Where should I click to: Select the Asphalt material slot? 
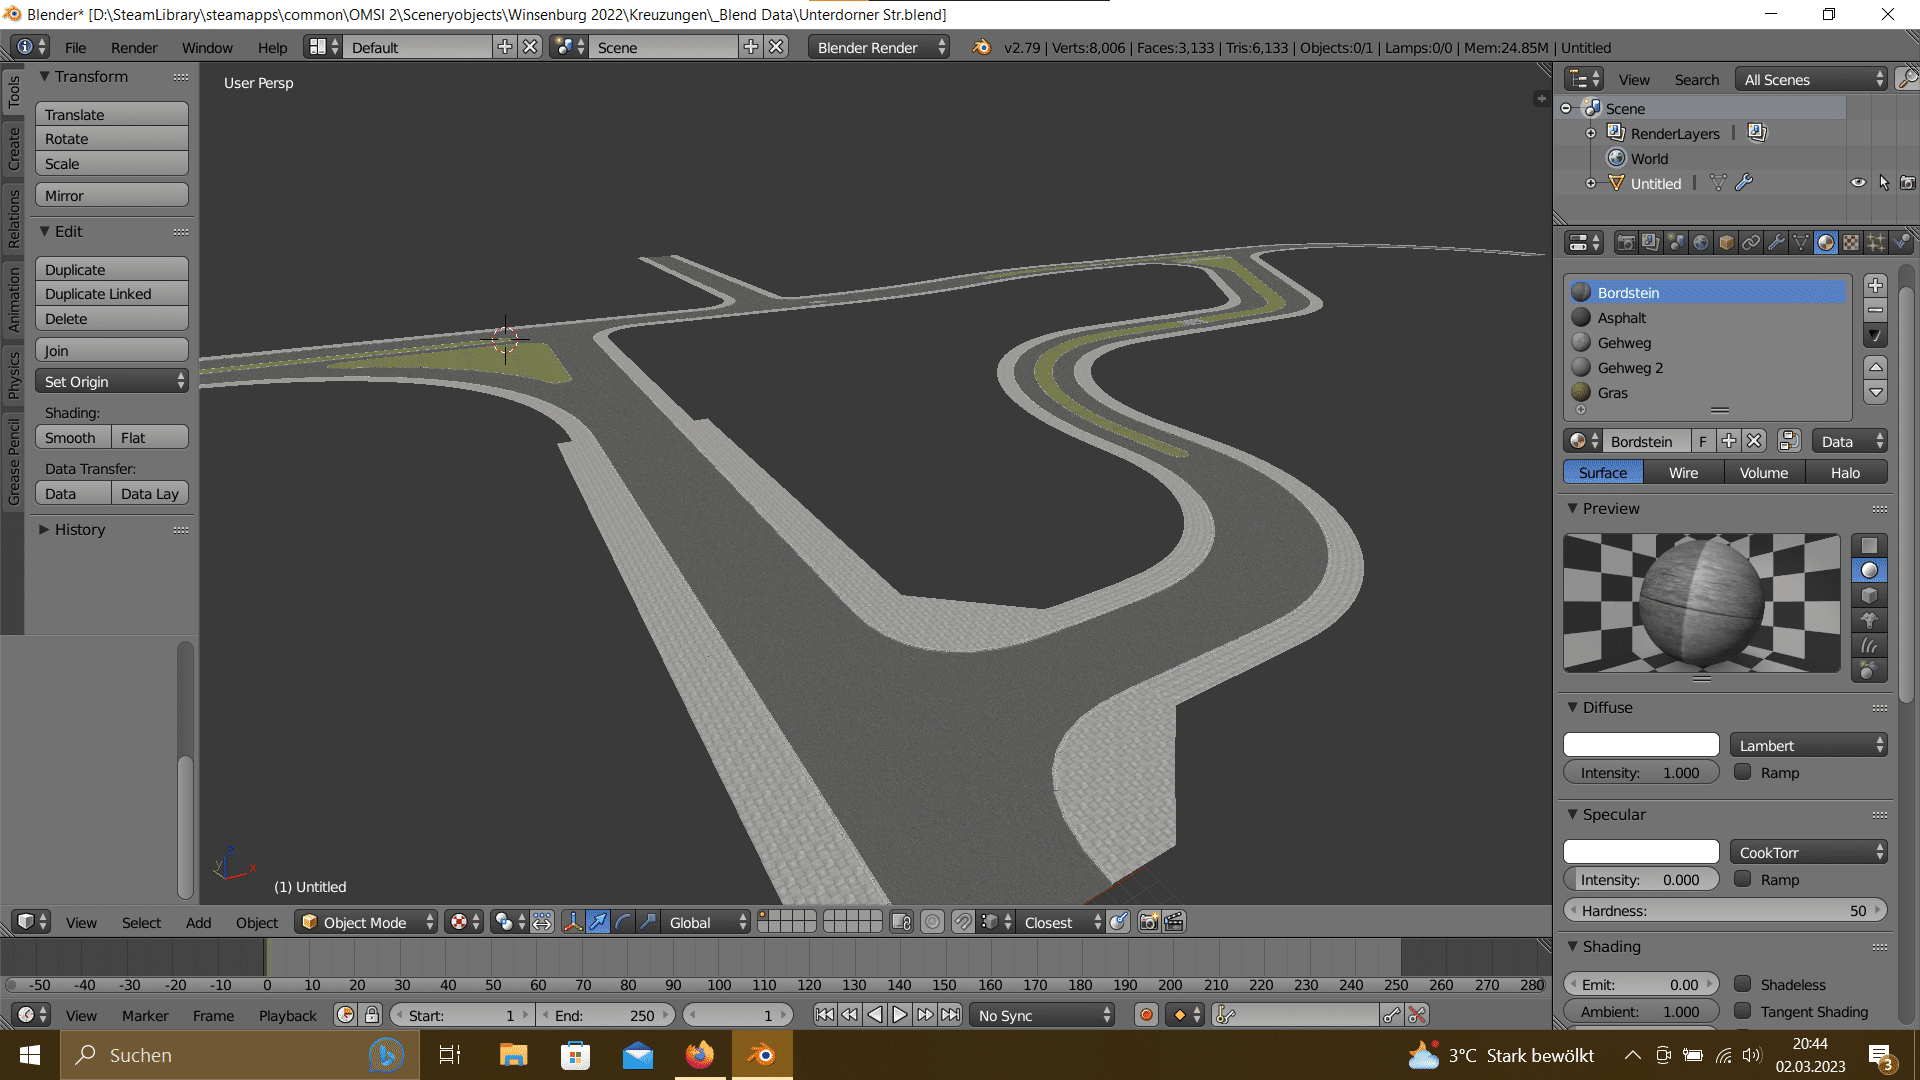click(1621, 318)
